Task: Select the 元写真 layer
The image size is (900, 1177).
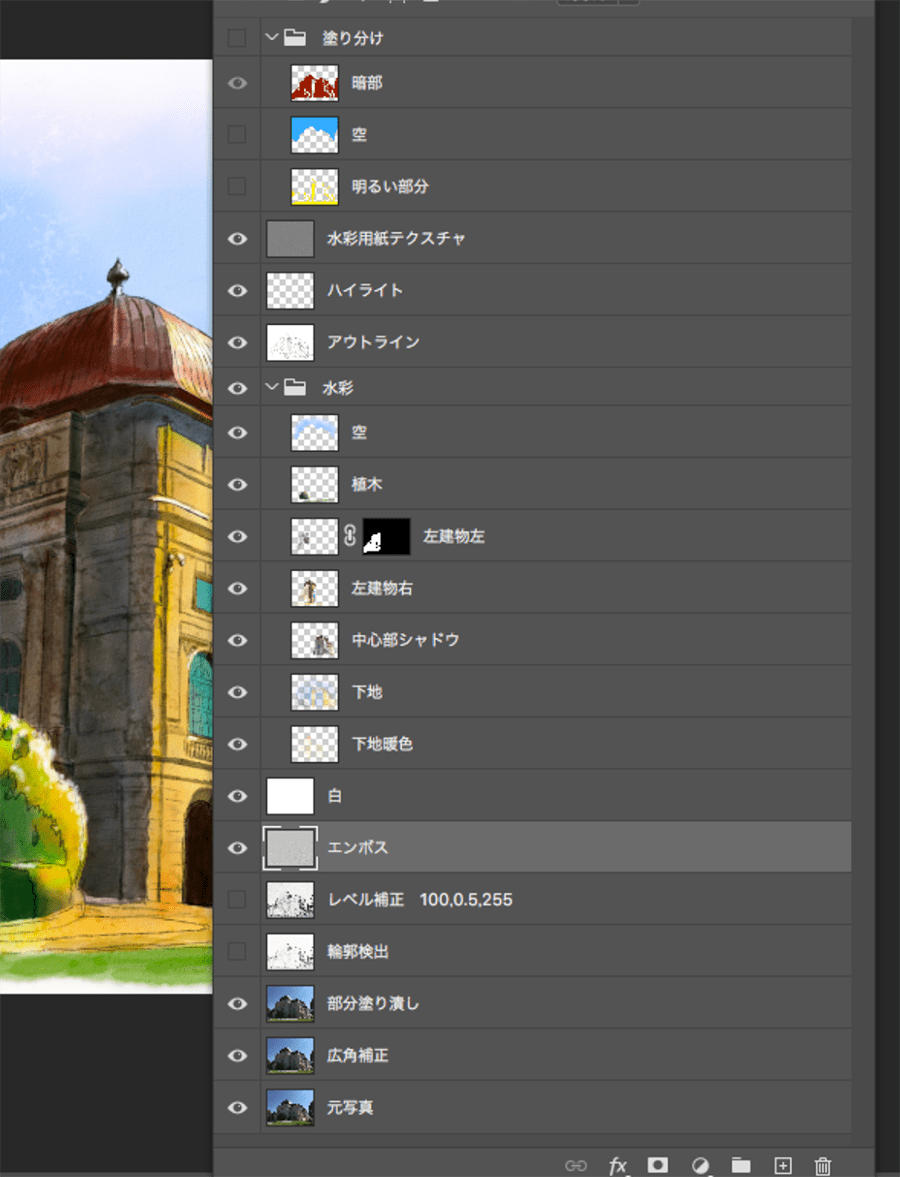Action: [x=350, y=1108]
